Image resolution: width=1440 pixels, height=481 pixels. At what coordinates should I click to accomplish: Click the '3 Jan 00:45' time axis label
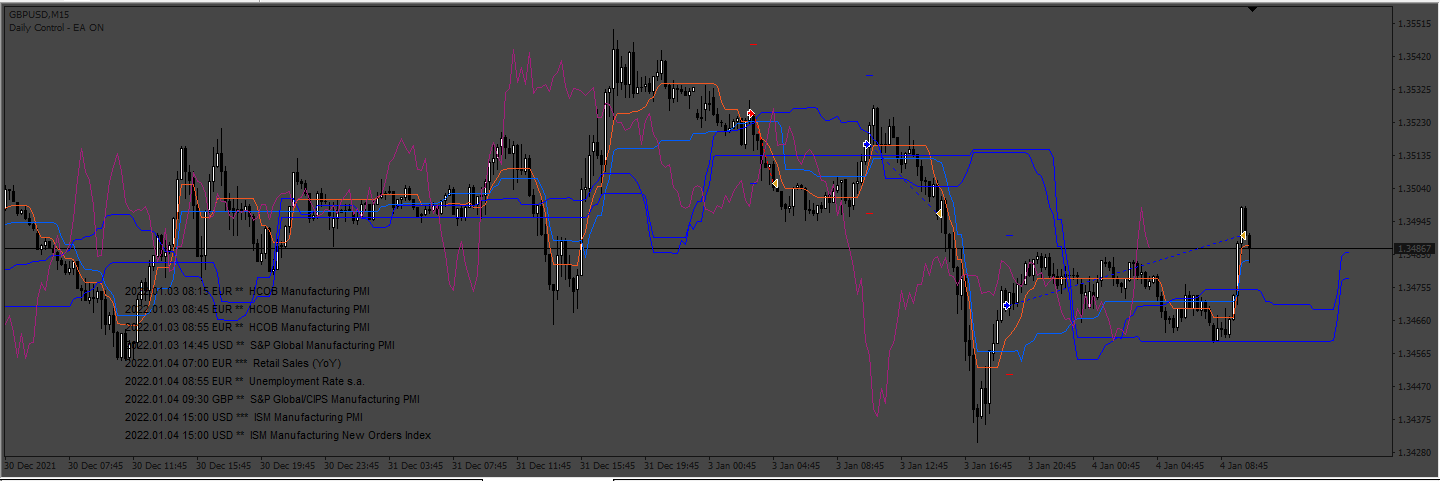coord(734,465)
